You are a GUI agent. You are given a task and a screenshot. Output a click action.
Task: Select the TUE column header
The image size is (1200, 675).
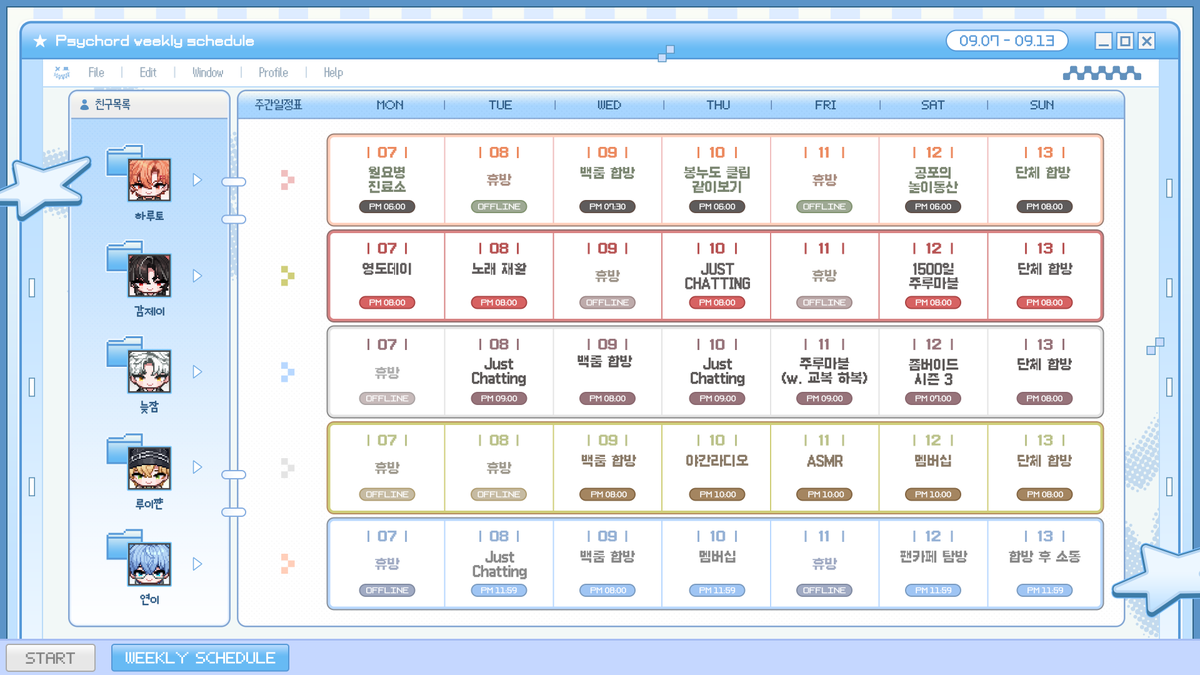click(500, 105)
